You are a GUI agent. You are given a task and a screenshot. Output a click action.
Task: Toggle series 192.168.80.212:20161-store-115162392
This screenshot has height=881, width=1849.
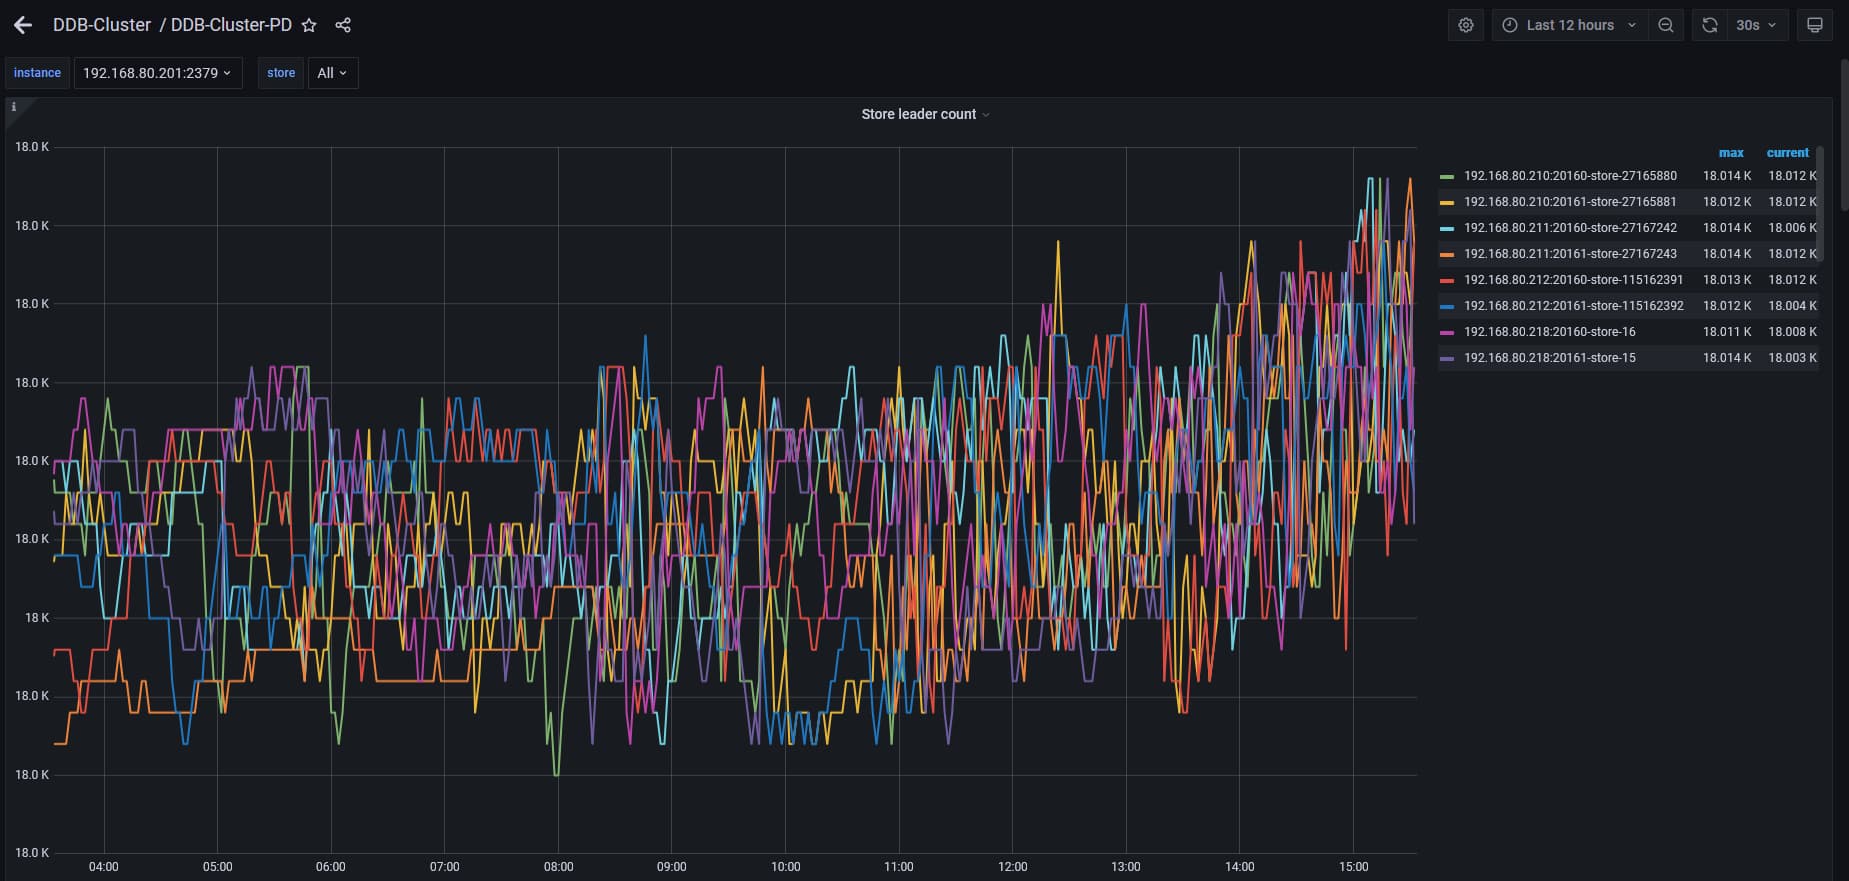point(1573,306)
